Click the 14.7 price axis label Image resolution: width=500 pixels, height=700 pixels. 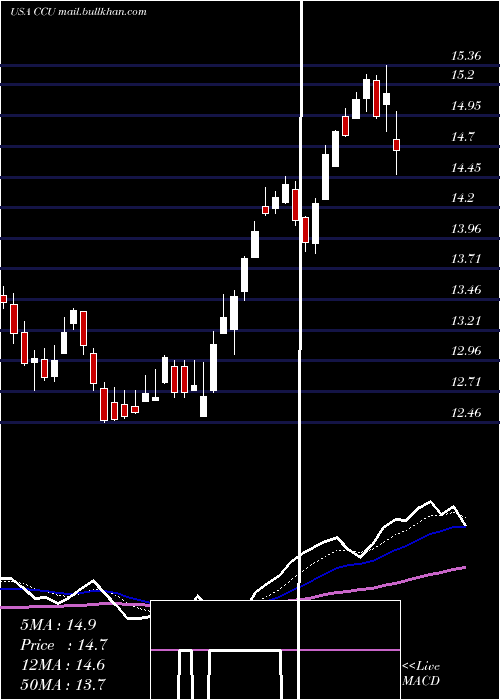[x=462, y=137]
